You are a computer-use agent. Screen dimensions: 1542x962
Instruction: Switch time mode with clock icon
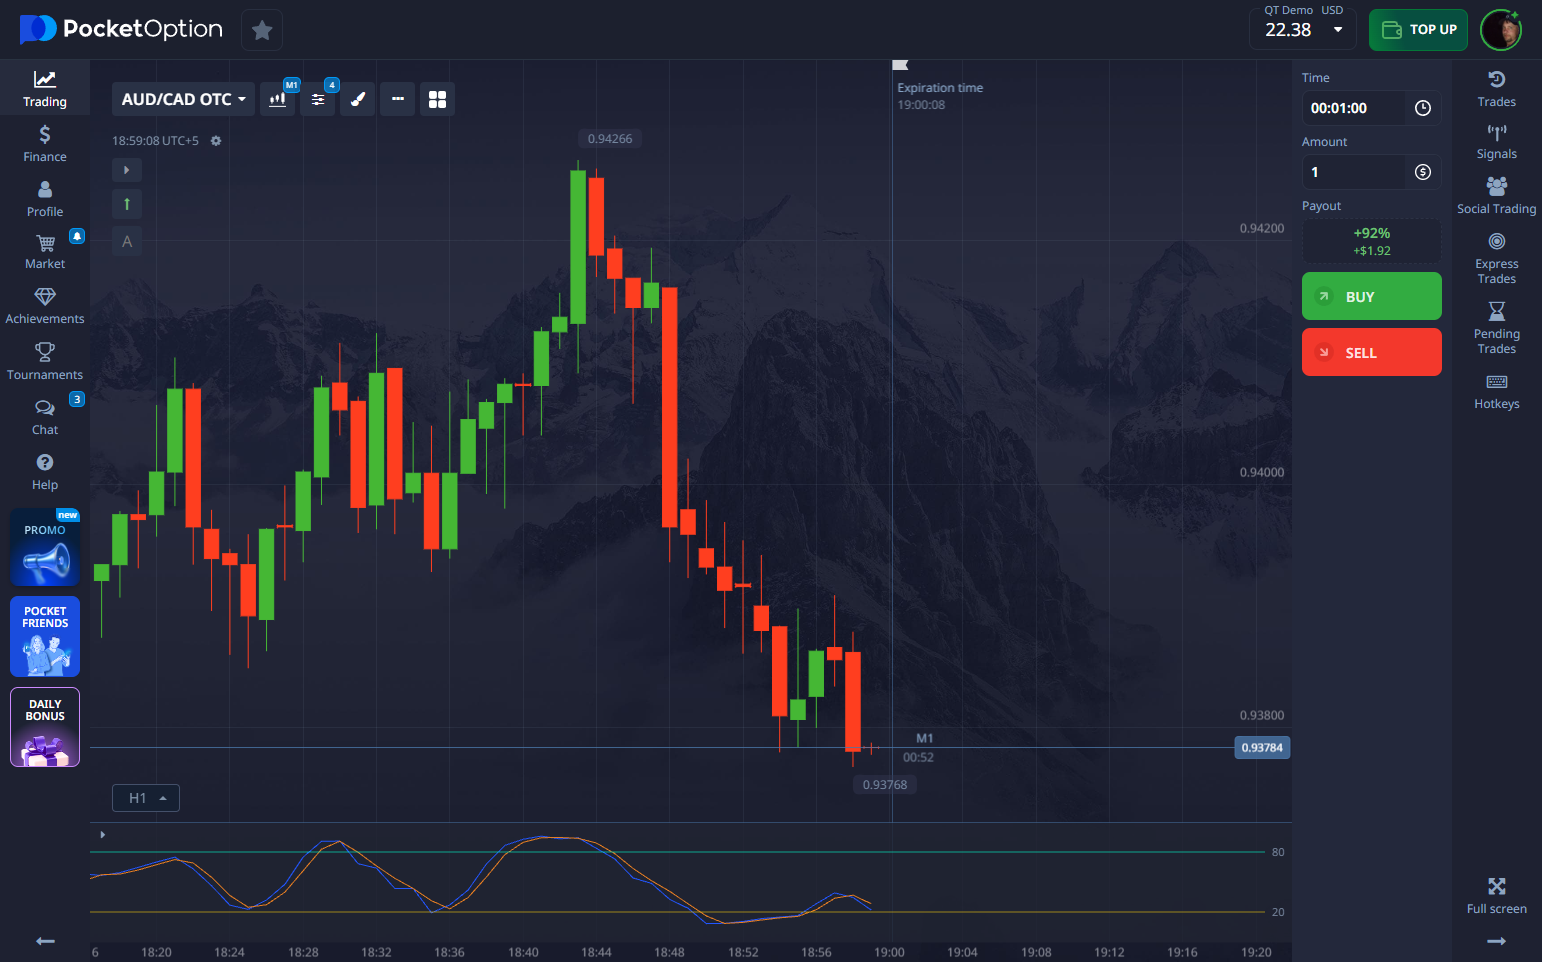pyautogui.click(x=1423, y=108)
